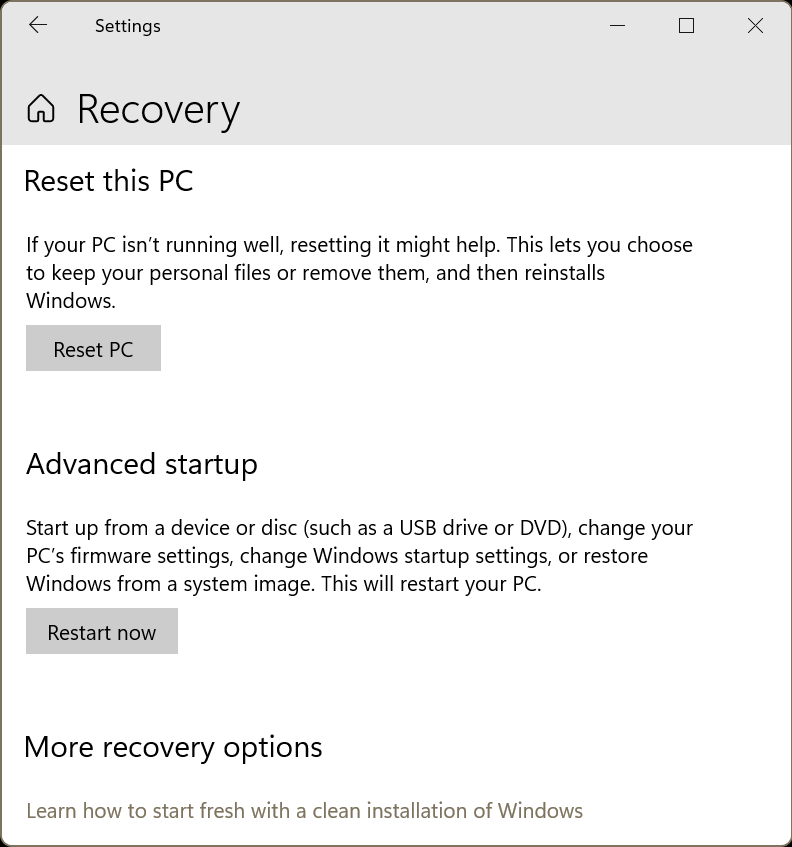Maximize the Settings window
The width and height of the screenshot is (792, 847).
click(685, 26)
